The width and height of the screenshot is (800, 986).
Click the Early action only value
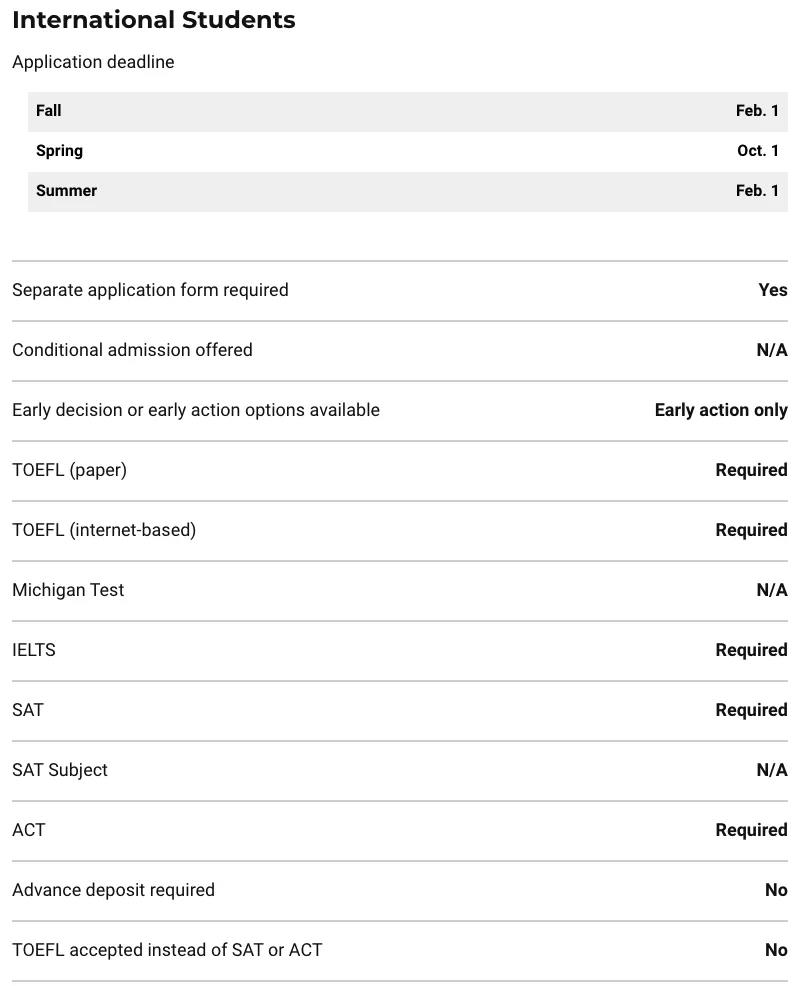tap(720, 410)
